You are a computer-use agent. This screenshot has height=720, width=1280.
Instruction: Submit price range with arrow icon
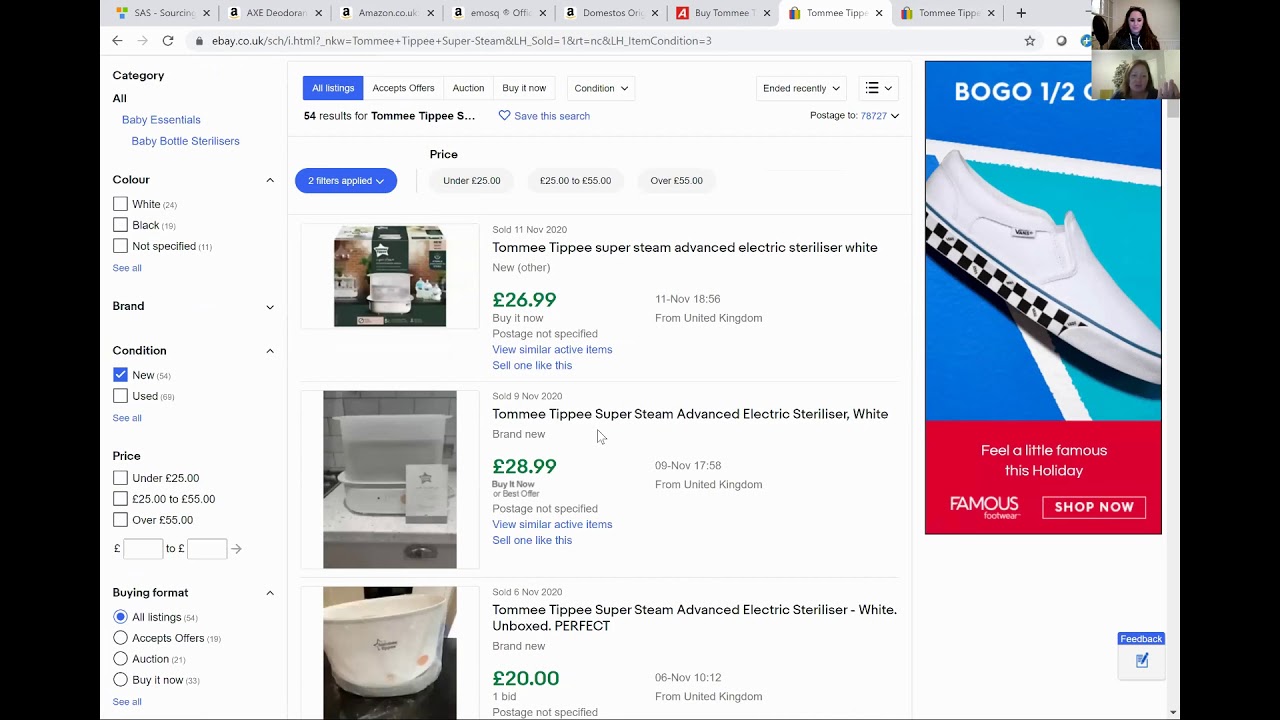point(236,548)
